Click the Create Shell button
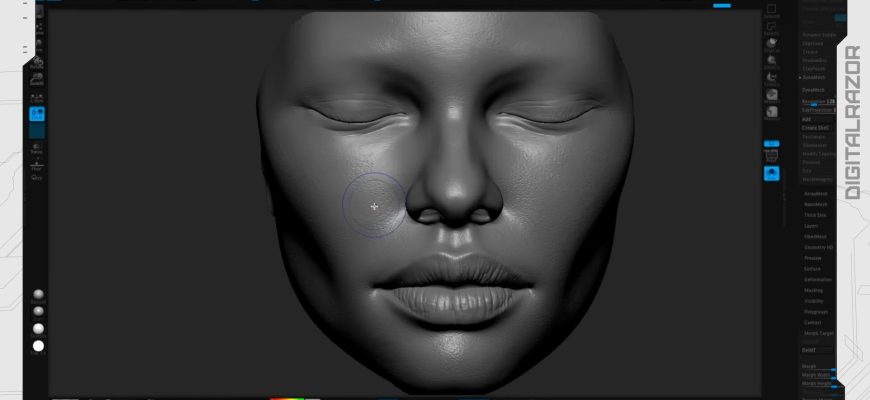Screen dimensions: 870x400 816,128
